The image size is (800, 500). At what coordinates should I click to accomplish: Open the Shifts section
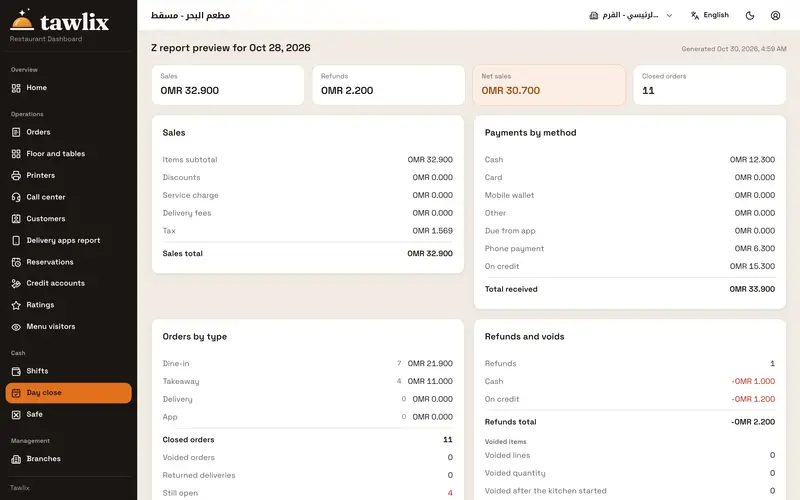click(x=68, y=371)
